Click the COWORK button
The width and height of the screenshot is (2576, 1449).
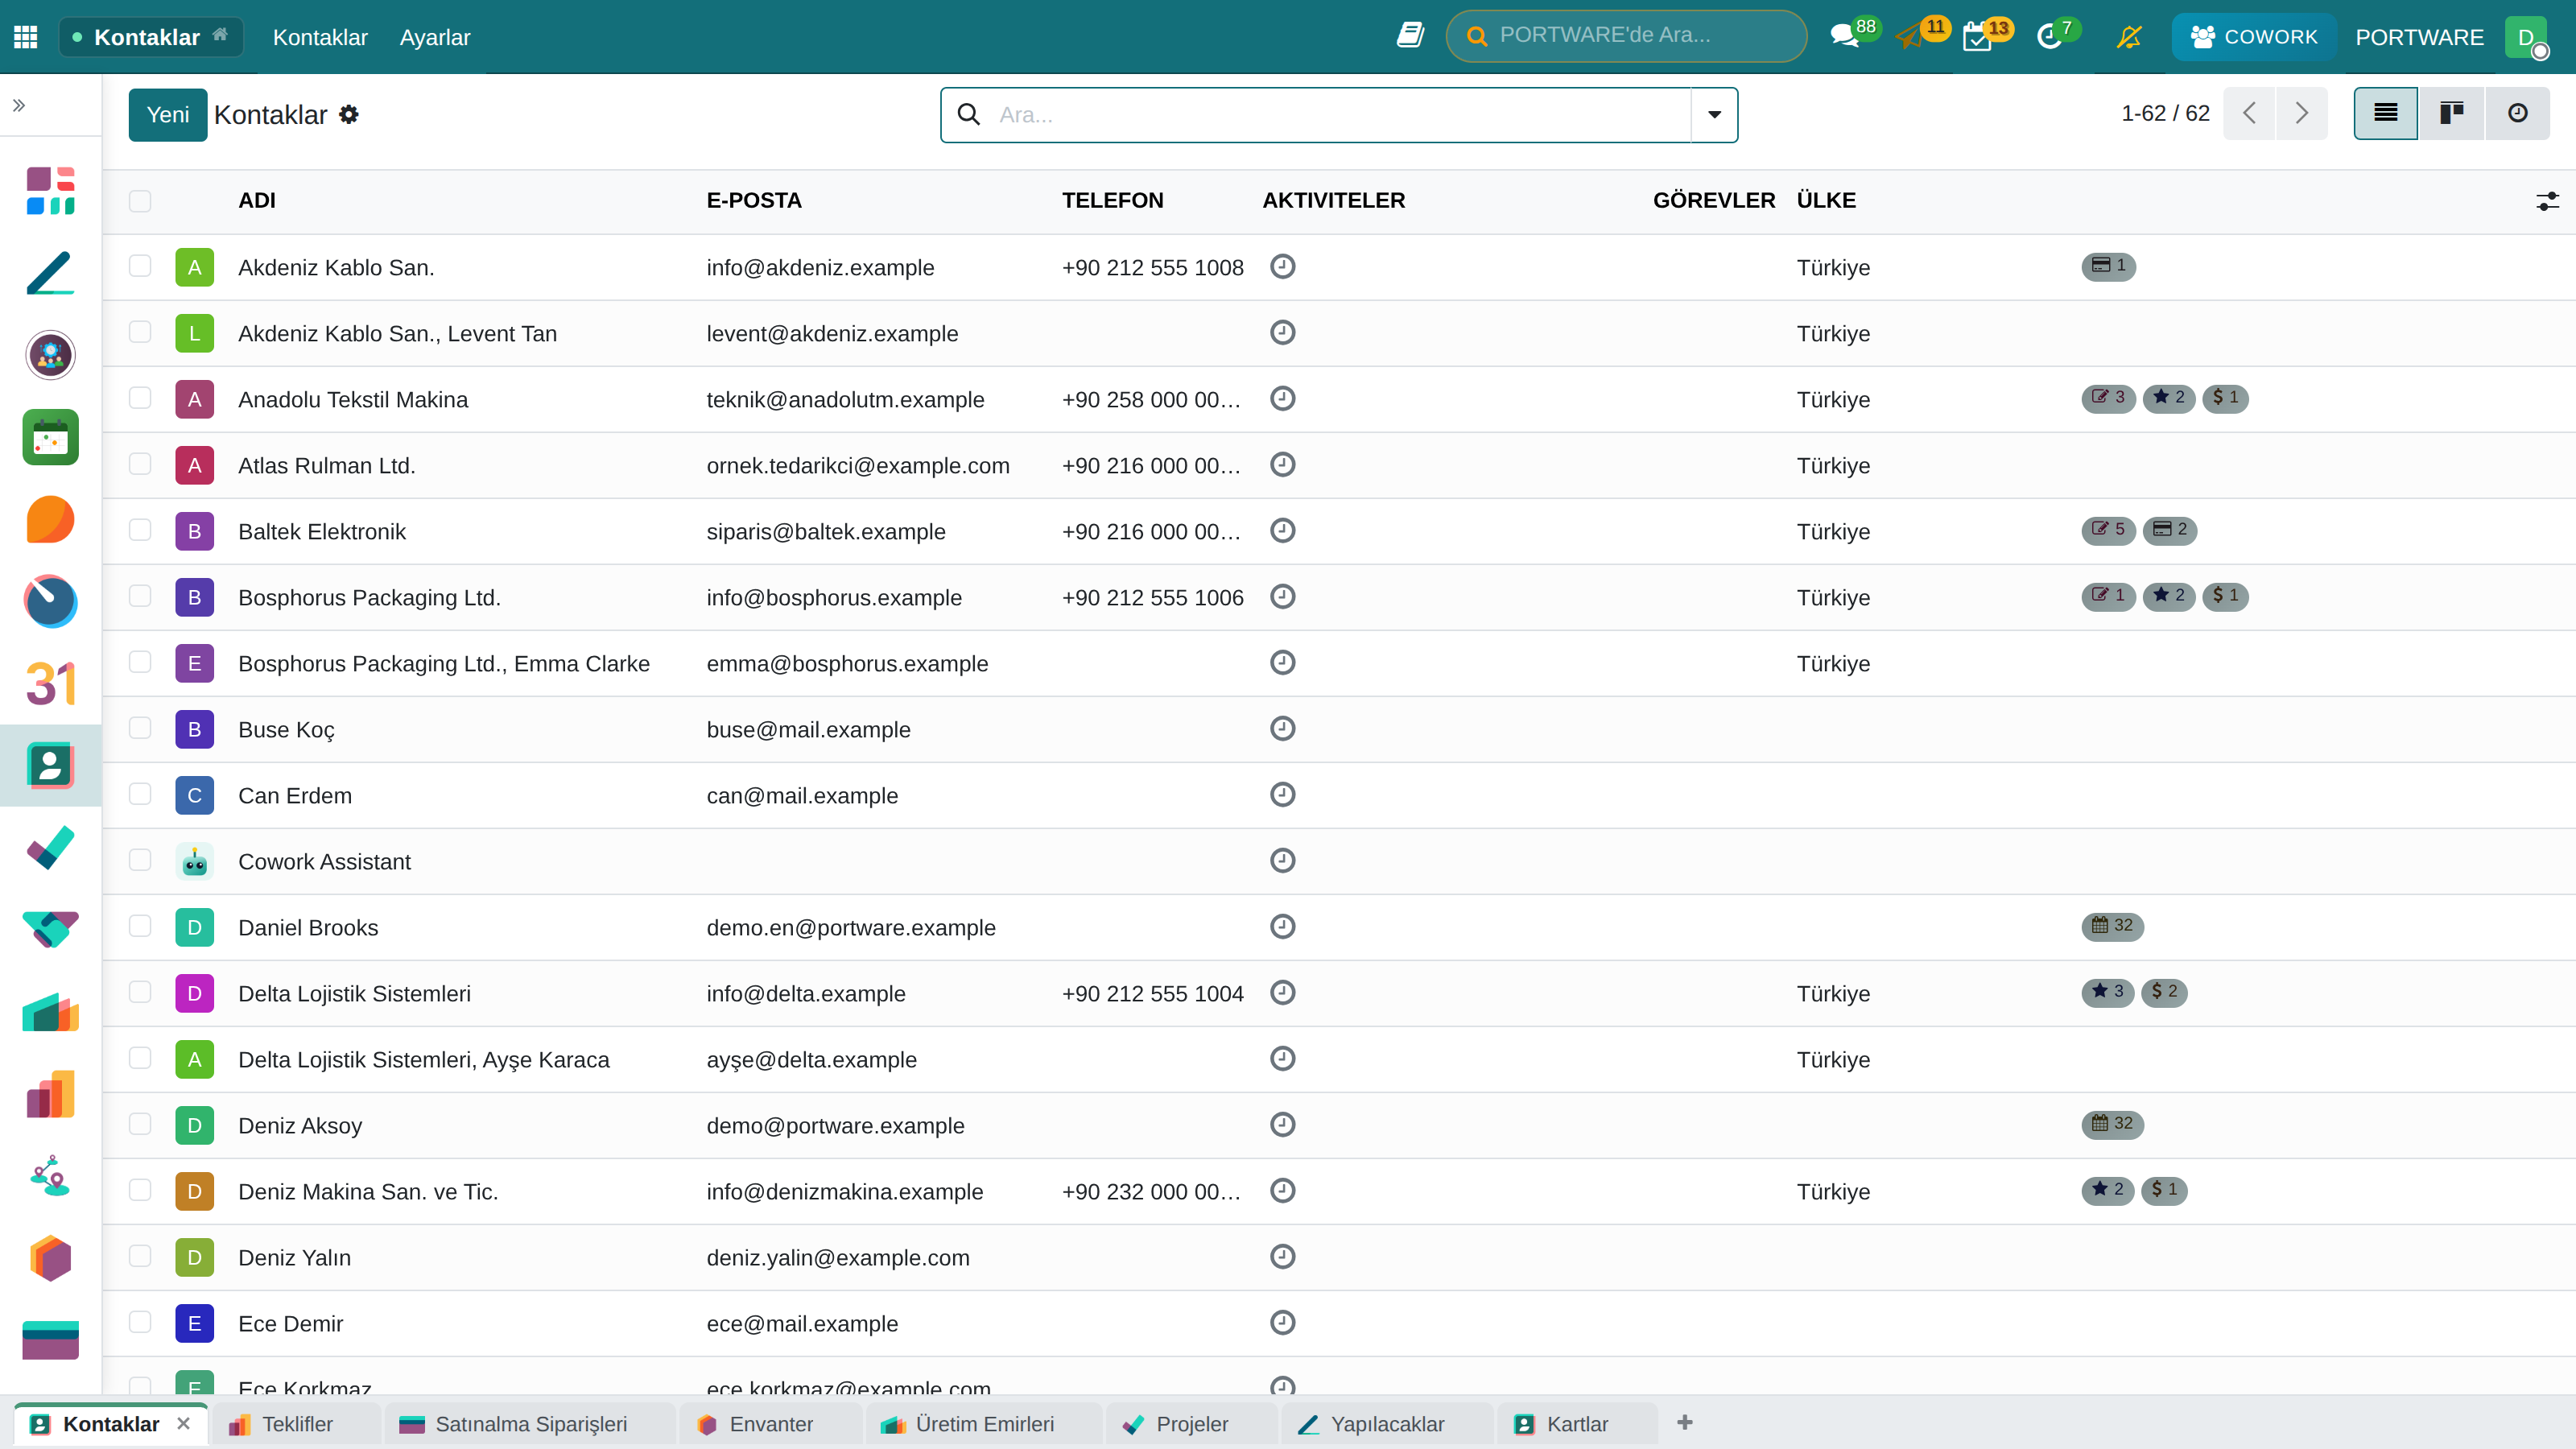2253,37
